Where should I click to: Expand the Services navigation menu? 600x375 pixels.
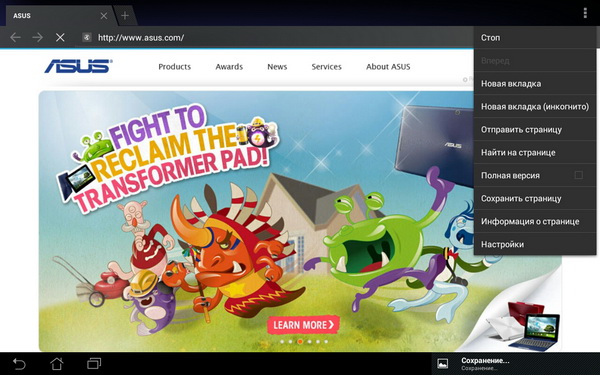click(326, 67)
